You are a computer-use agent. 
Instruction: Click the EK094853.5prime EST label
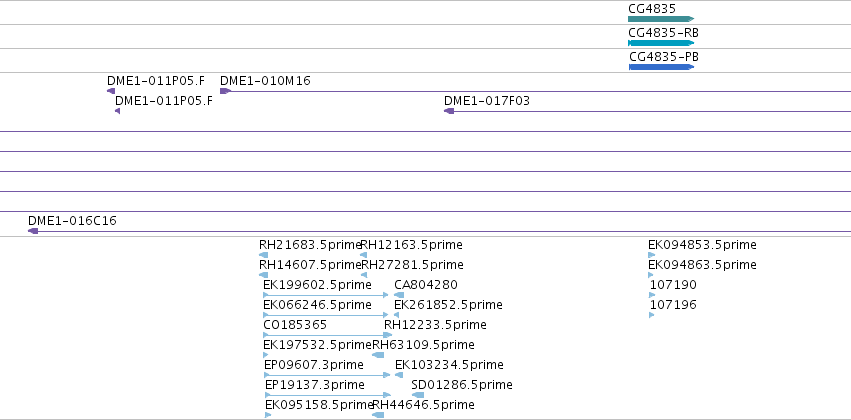pos(702,245)
